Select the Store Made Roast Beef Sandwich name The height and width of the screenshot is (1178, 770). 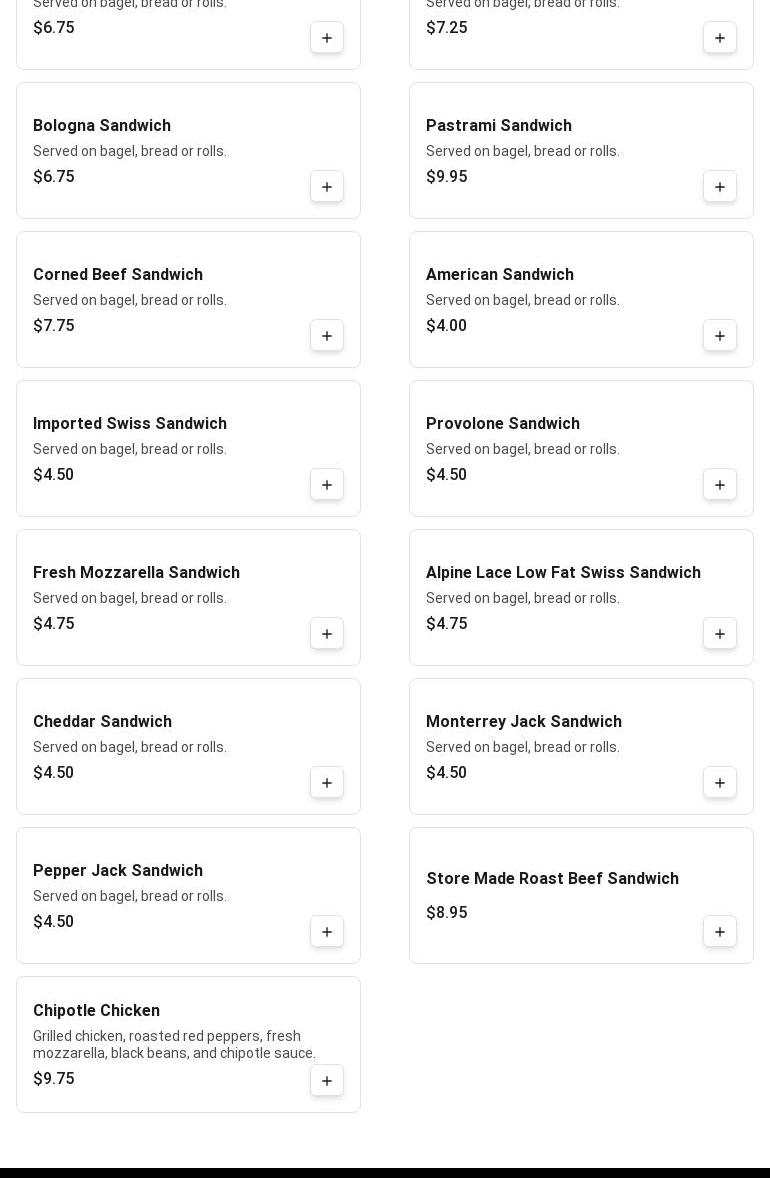point(552,879)
